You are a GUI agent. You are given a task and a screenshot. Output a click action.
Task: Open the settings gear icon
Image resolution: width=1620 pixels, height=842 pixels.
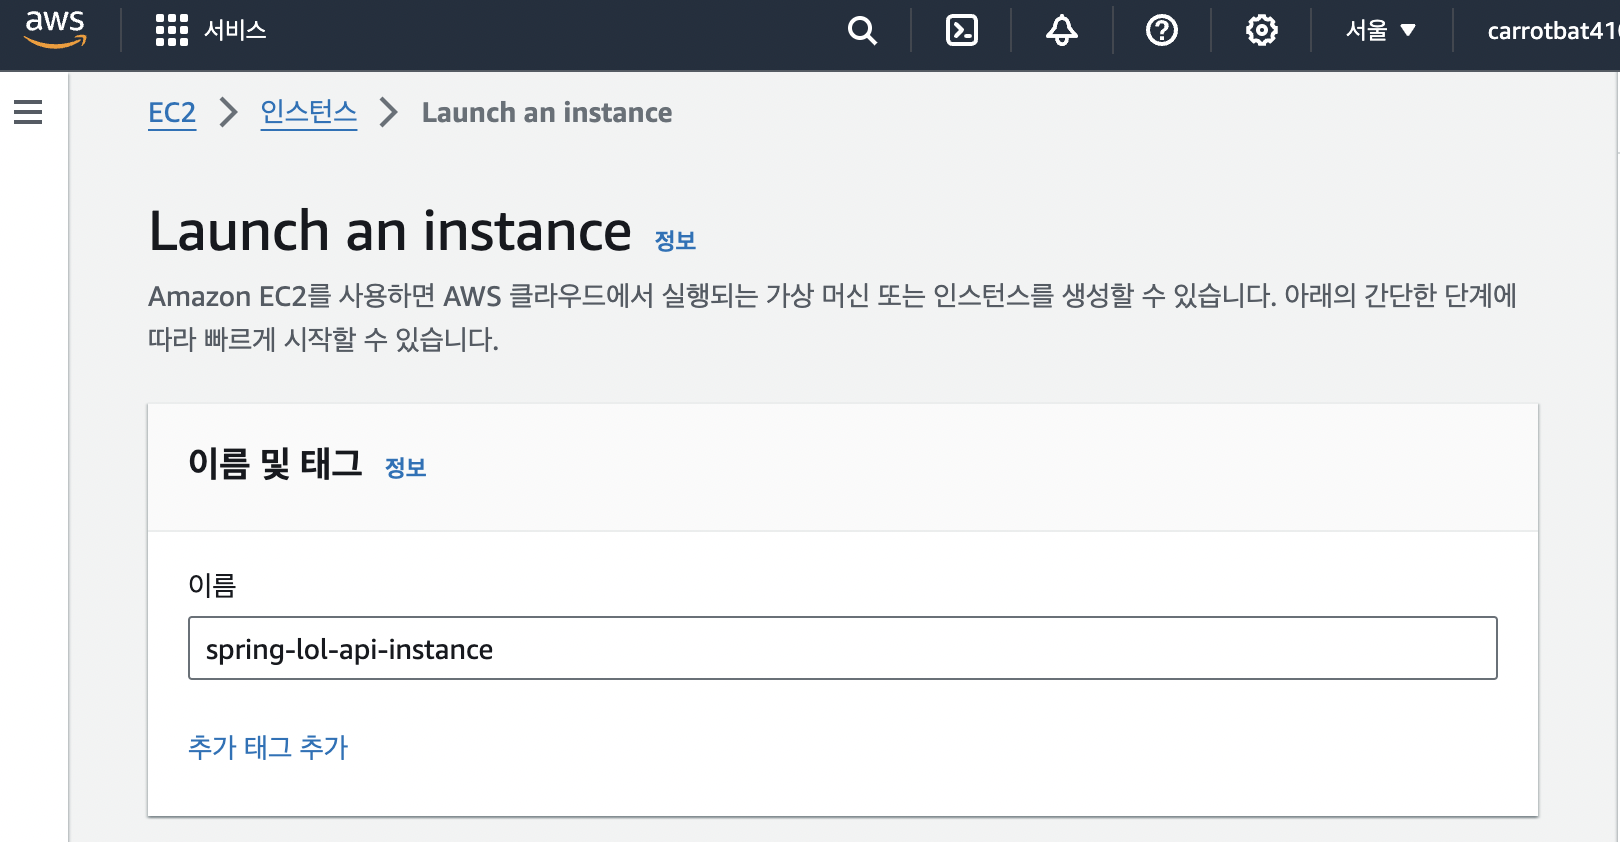tap(1261, 31)
